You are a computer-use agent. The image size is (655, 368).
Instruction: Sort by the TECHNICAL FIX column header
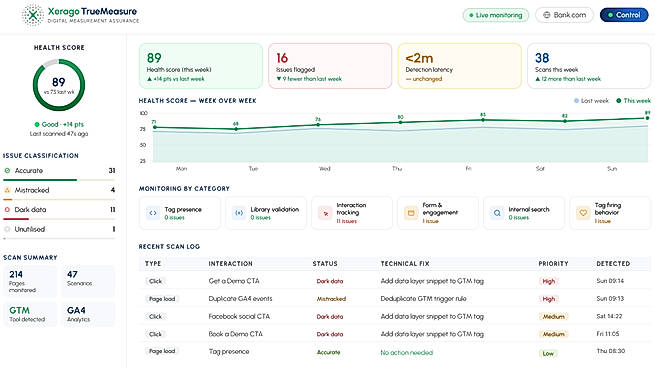pos(405,264)
